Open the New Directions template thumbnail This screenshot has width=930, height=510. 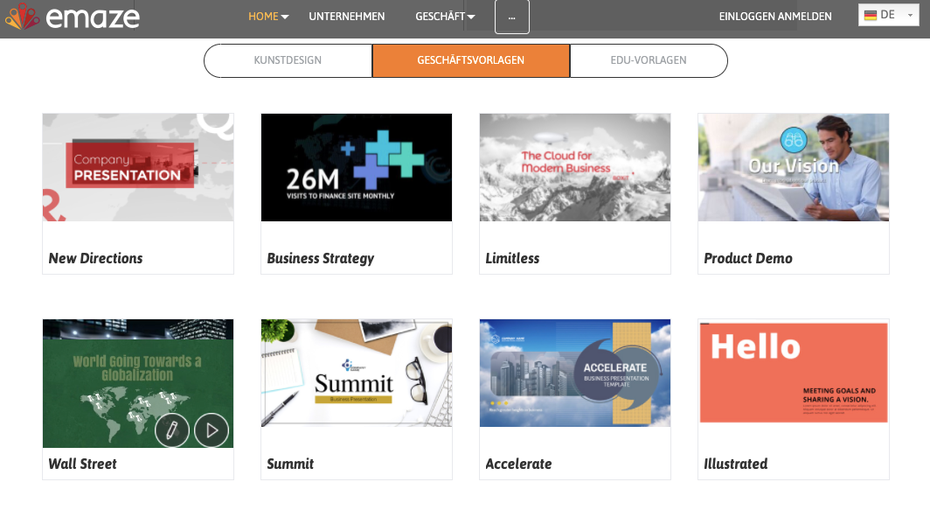tap(138, 167)
